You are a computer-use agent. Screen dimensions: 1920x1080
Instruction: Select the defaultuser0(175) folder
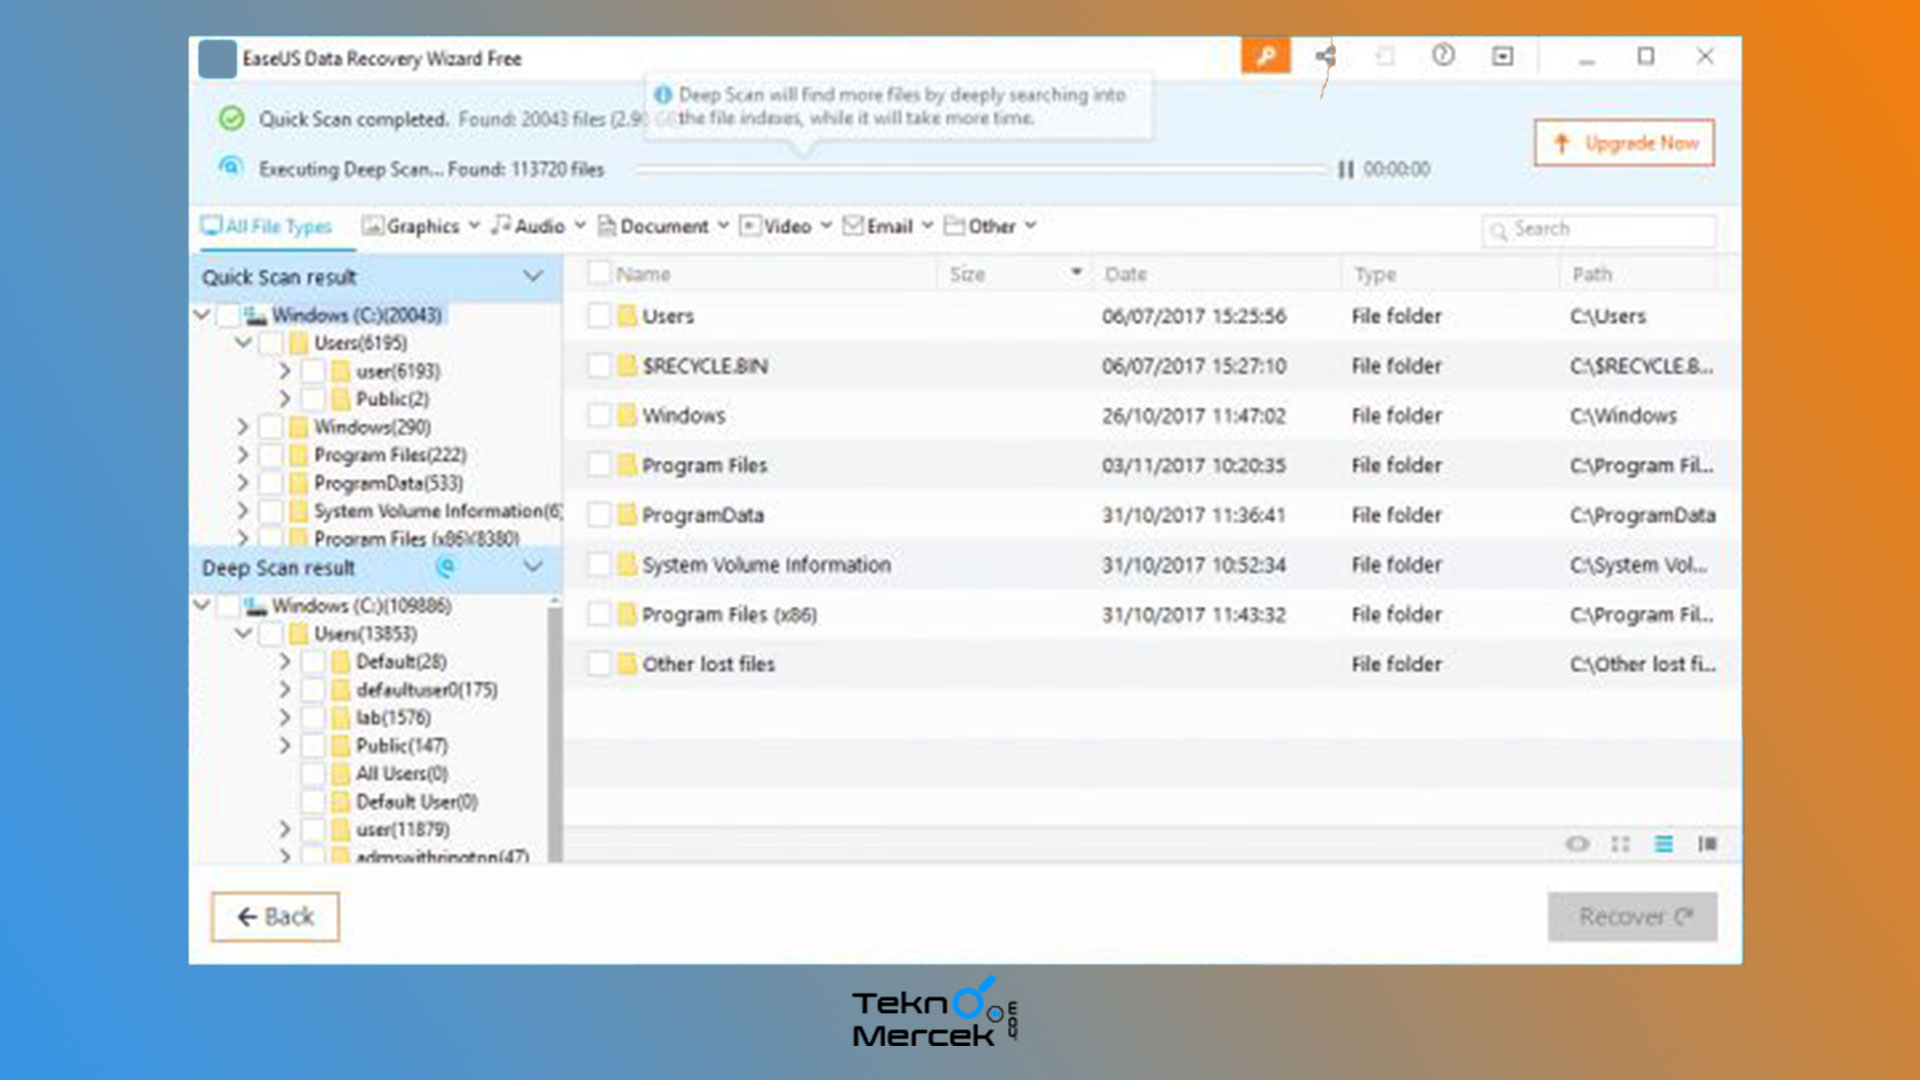tap(427, 690)
